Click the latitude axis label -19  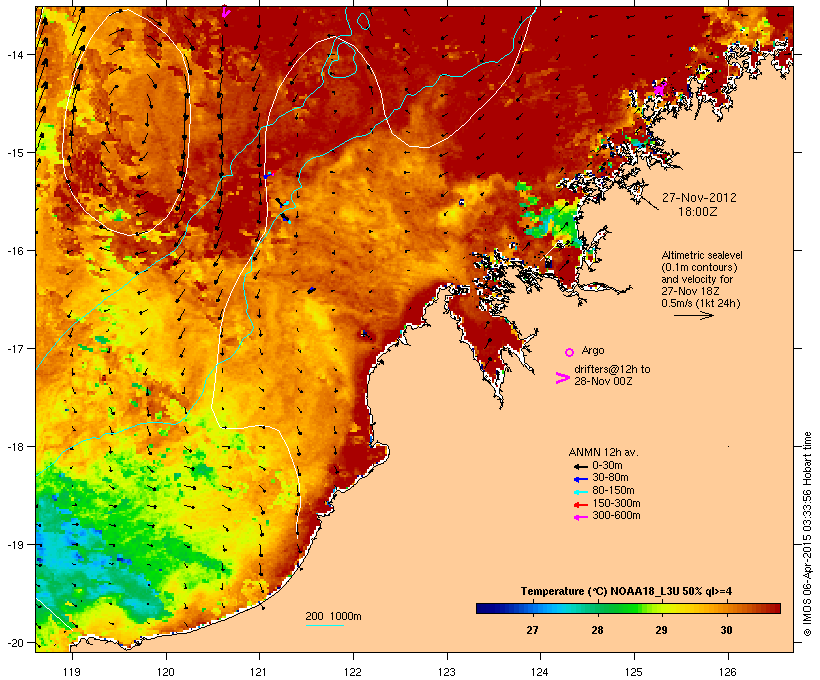pos(15,545)
